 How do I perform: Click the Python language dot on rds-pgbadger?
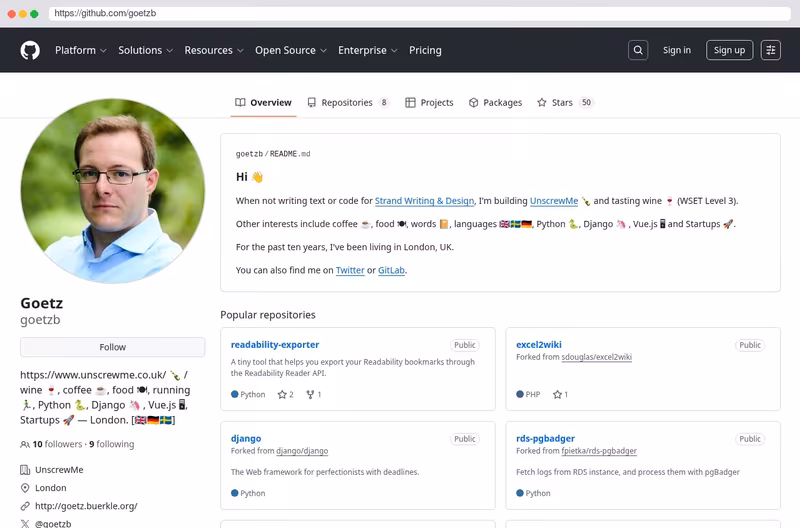(x=520, y=493)
